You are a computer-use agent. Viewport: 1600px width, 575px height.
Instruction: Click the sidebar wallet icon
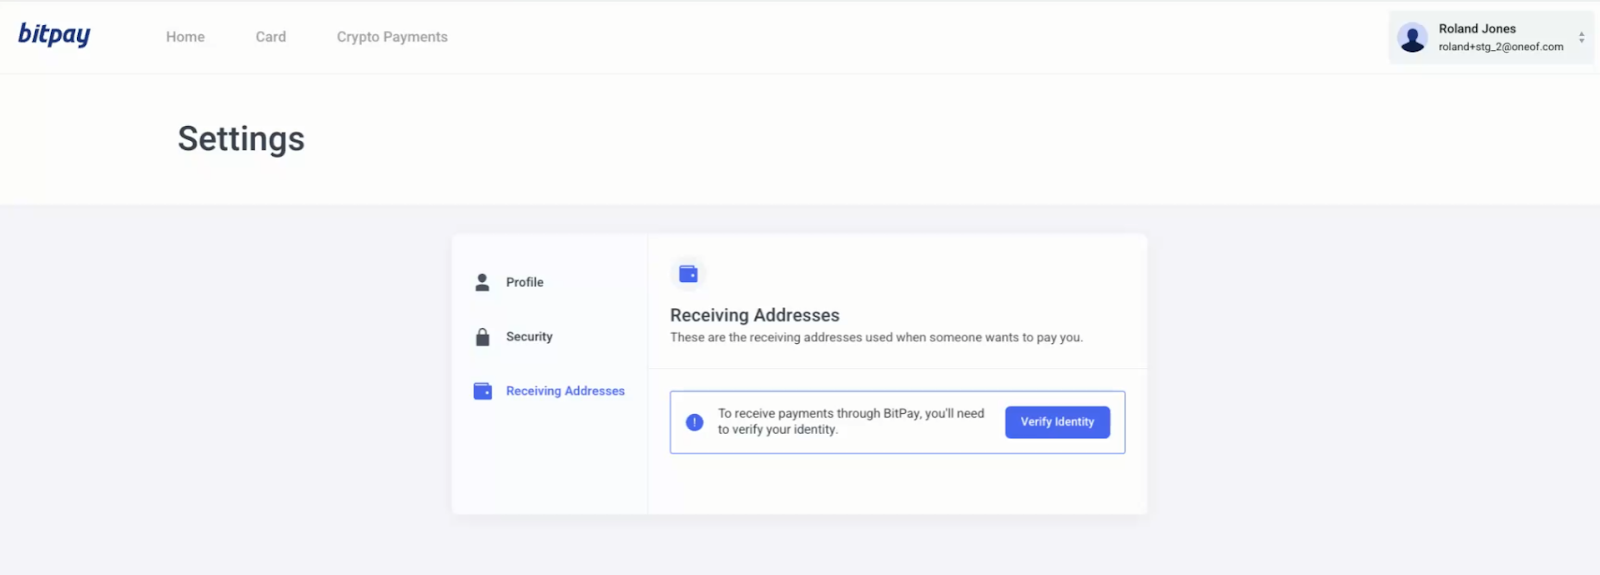coord(482,391)
